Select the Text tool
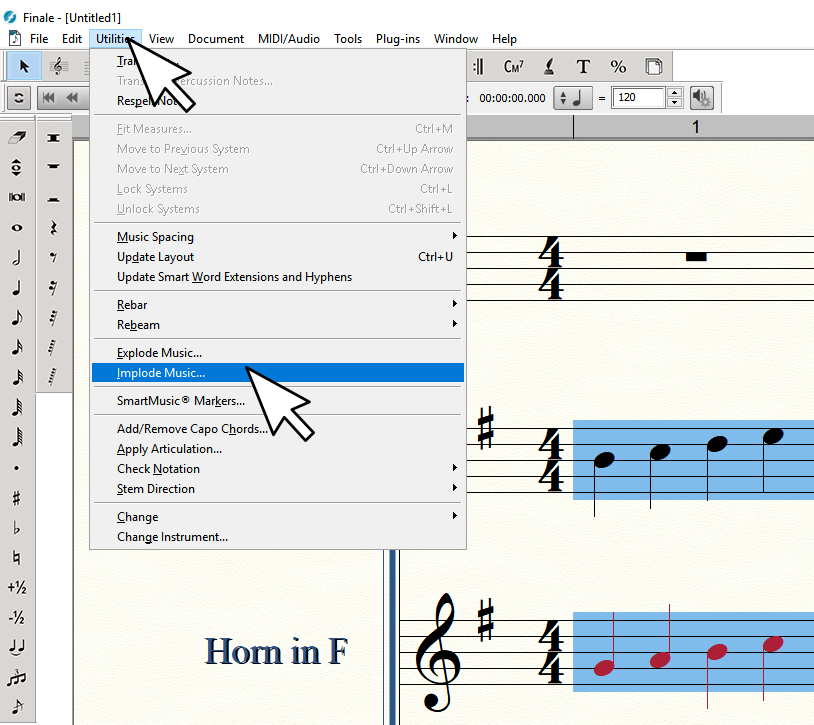This screenshot has height=725, width=814. click(x=583, y=67)
